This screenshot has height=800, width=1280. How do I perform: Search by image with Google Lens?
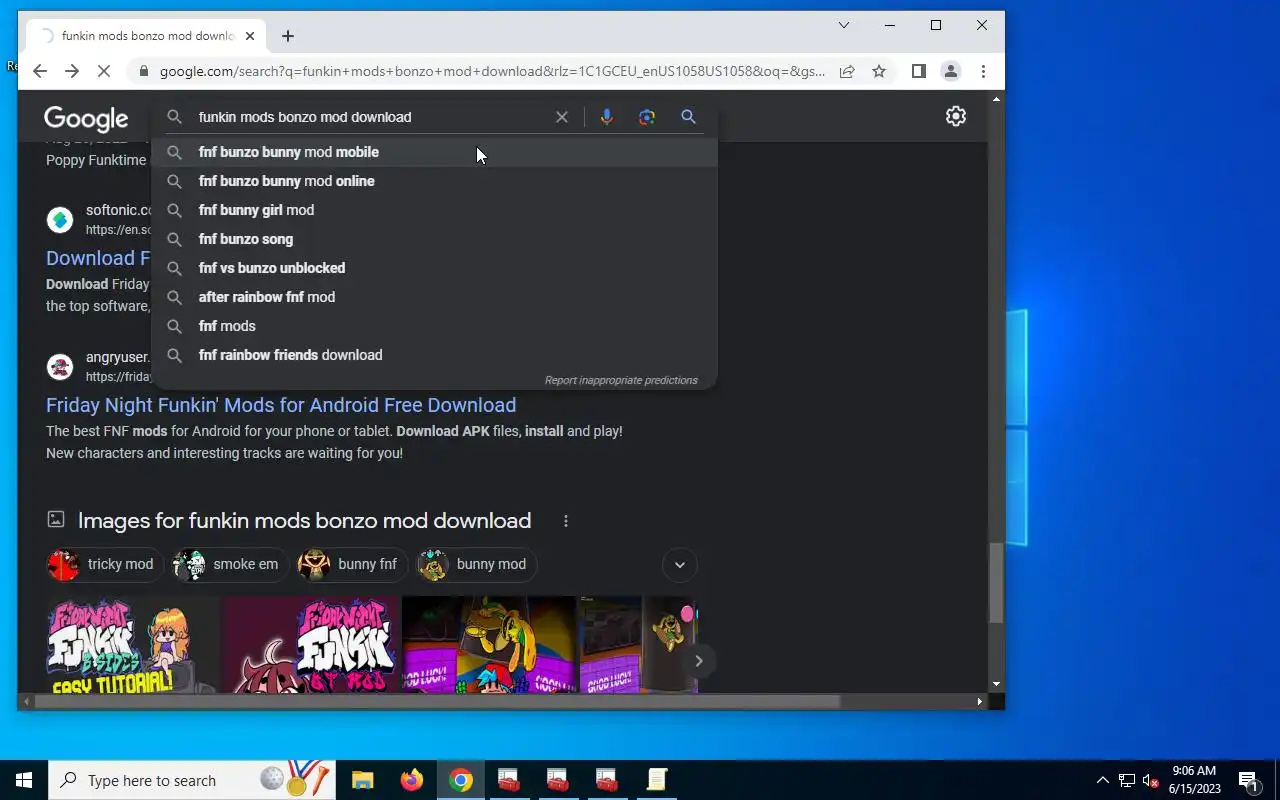tap(647, 117)
